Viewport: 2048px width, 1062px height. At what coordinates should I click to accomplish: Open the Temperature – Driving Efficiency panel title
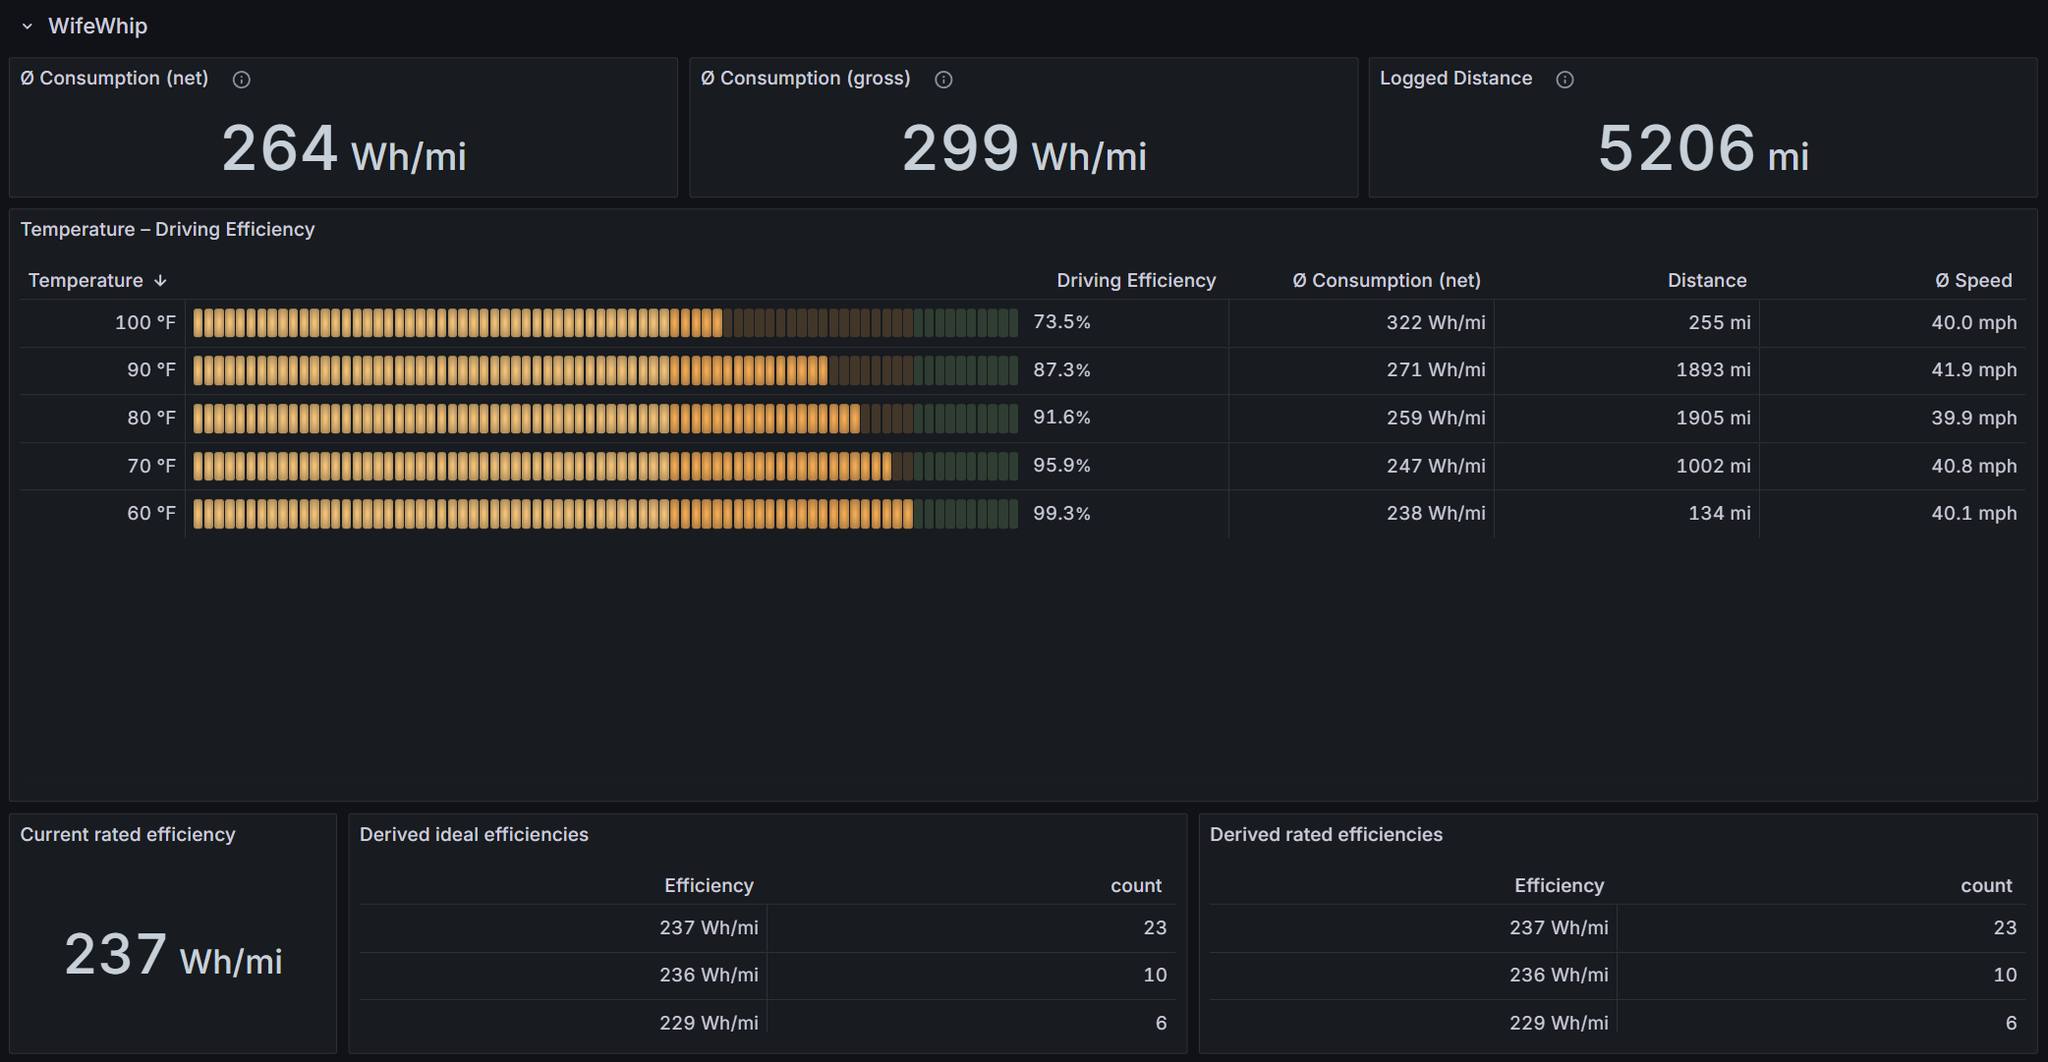[168, 230]
